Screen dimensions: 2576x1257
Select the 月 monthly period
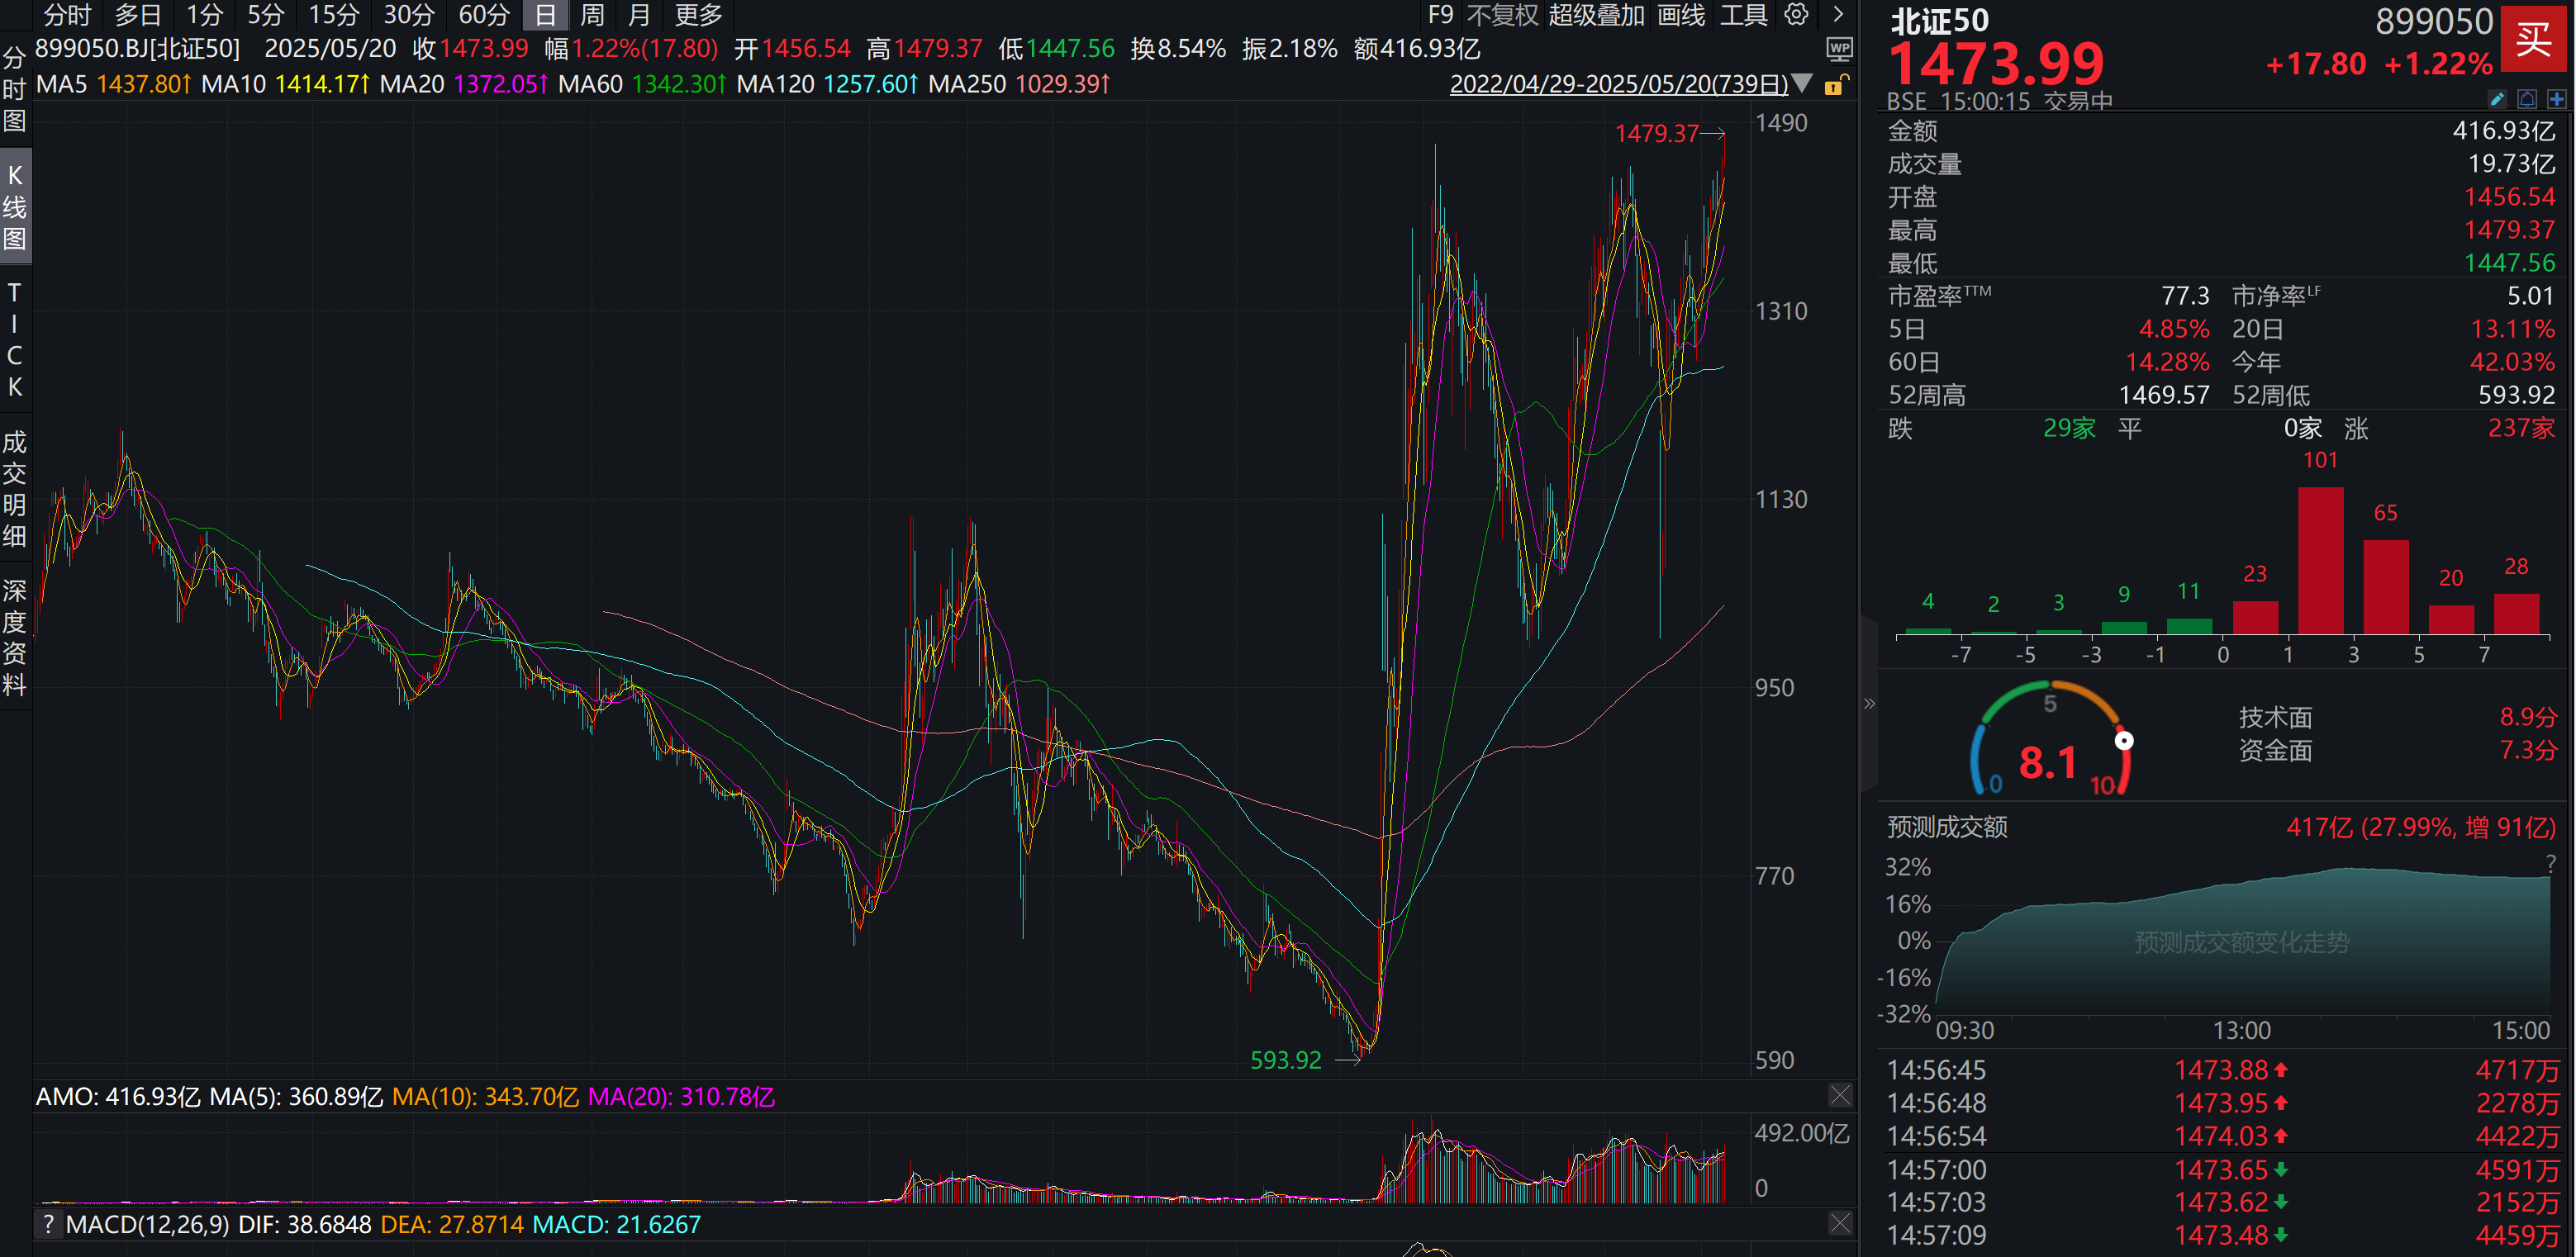point(639,15)
